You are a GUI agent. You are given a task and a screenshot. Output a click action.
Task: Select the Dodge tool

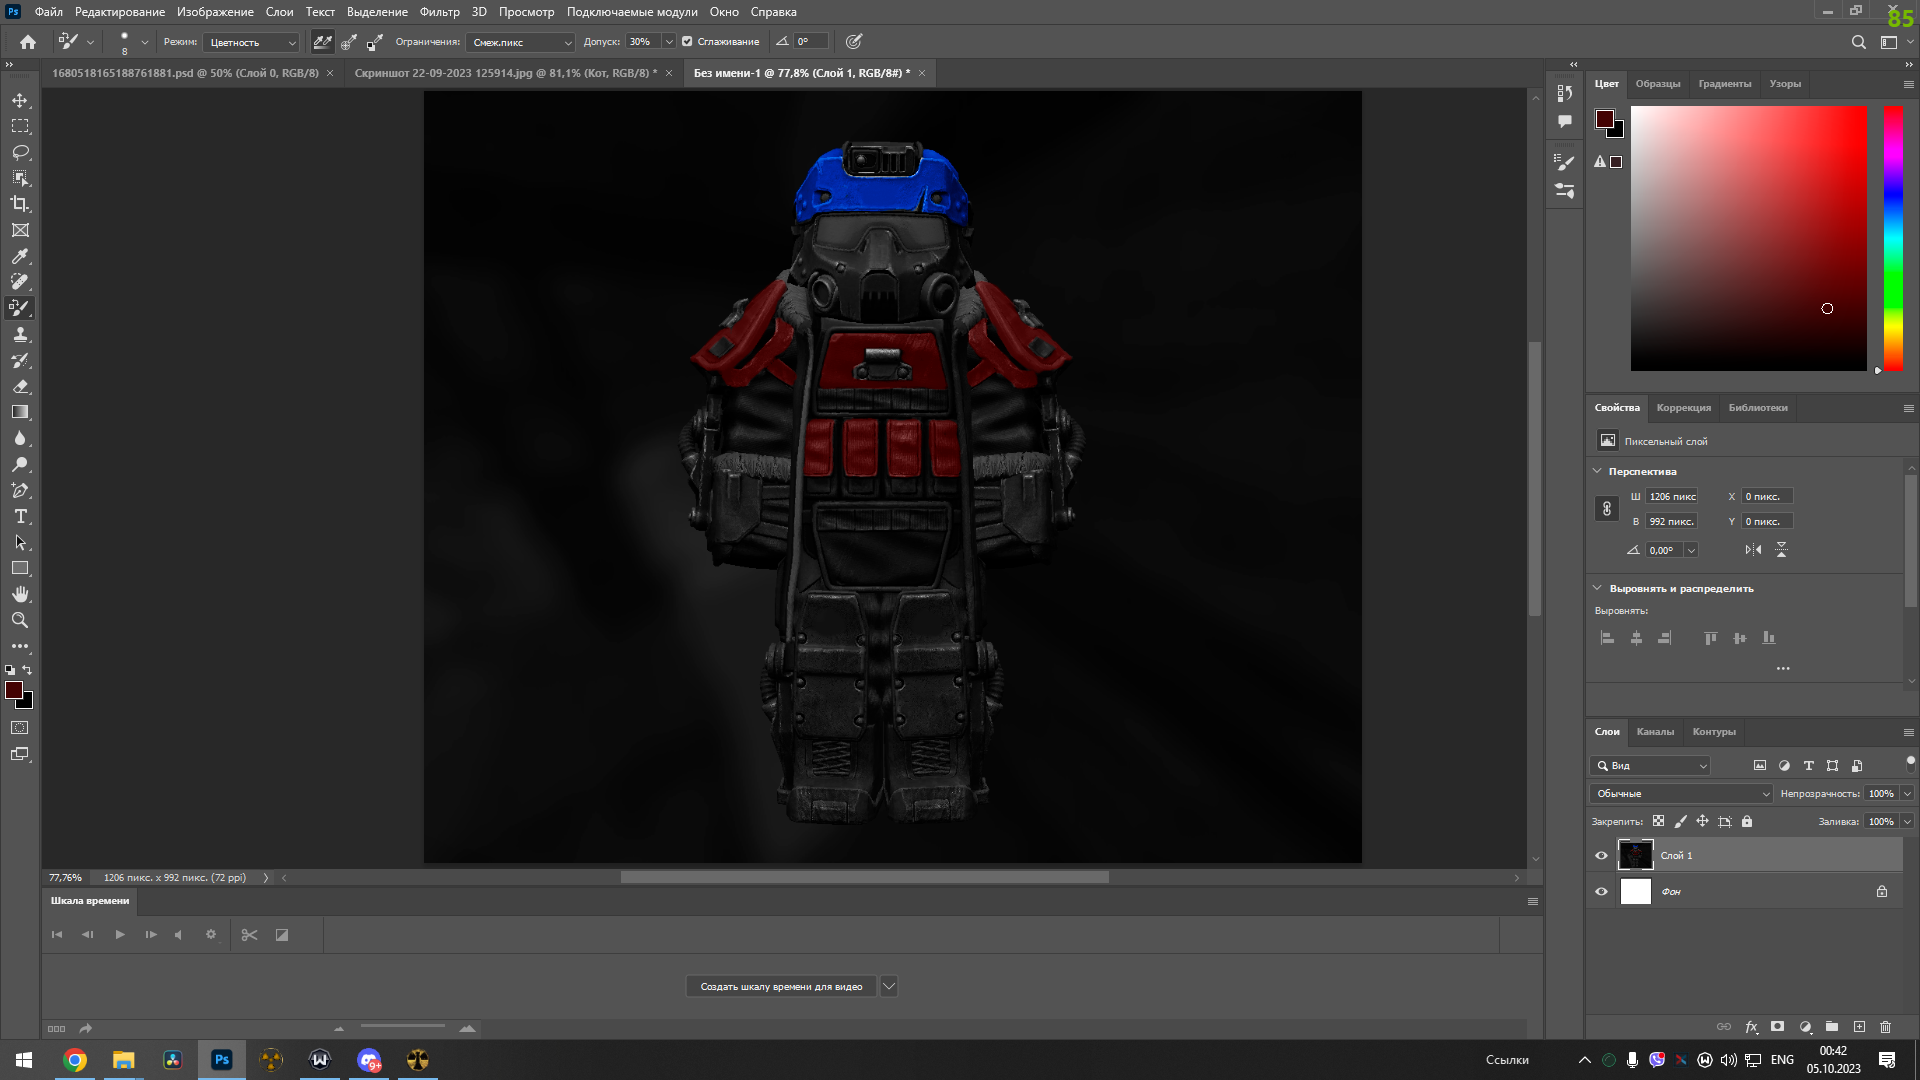pyautogui.click(x=20, y=464)
